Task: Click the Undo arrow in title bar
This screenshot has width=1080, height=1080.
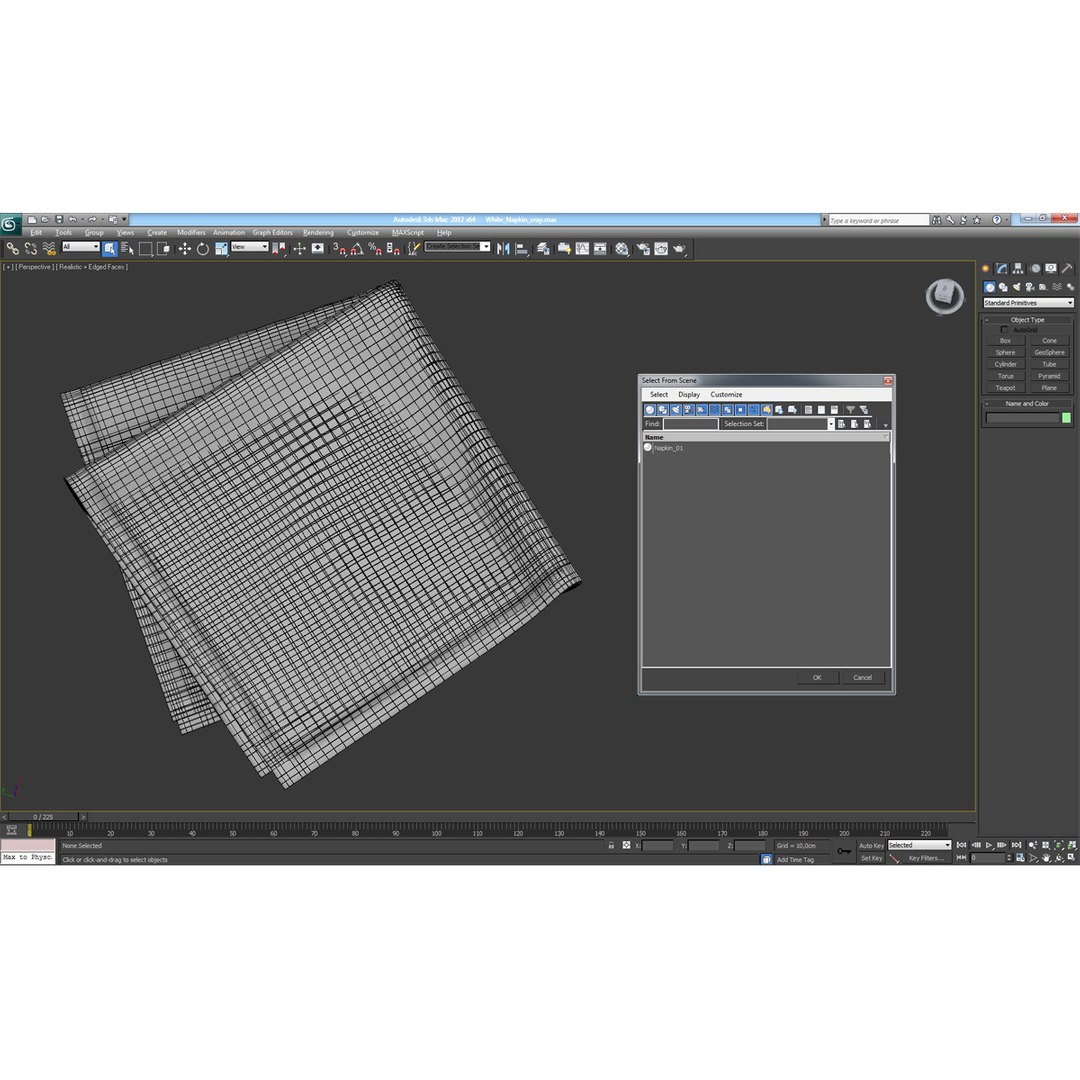Action: [72, 220]
